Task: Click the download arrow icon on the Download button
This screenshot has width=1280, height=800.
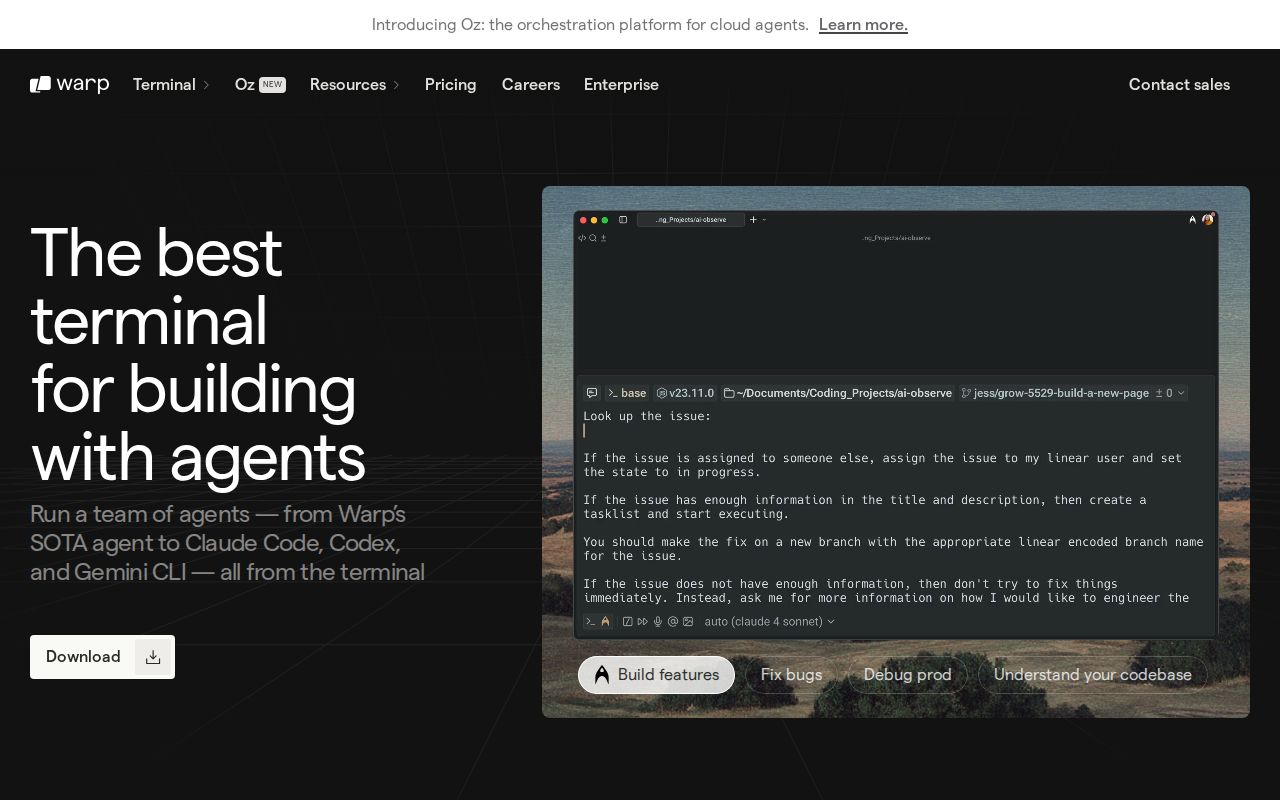Action: [153, 657]
